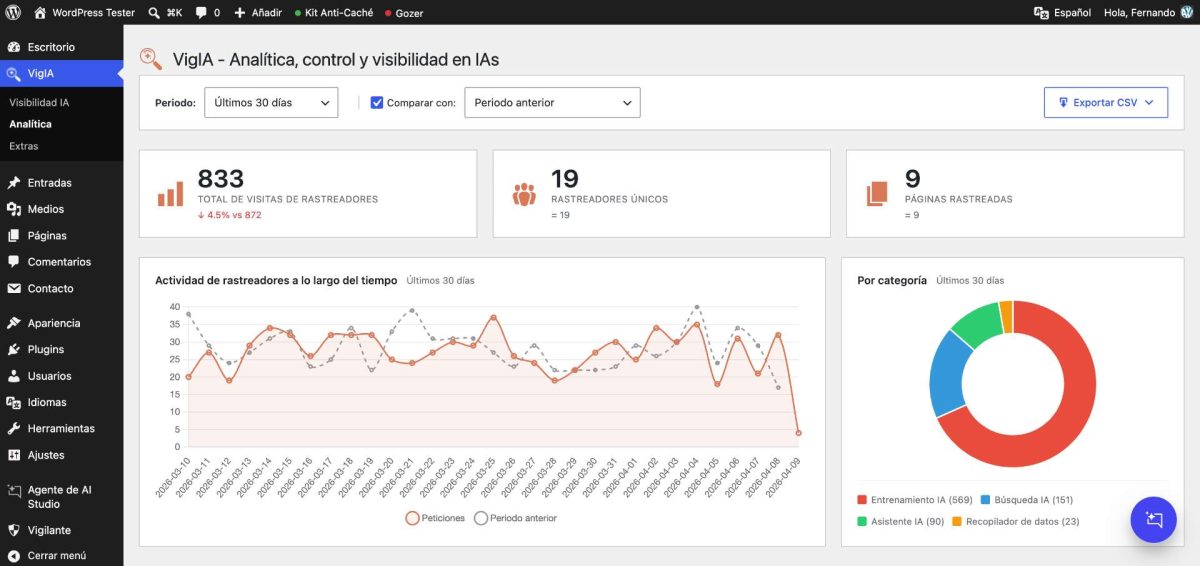Open the WordPress Tester site home link
The height and width of the screenshot is (566, 1200).
[x=83, y=12]
